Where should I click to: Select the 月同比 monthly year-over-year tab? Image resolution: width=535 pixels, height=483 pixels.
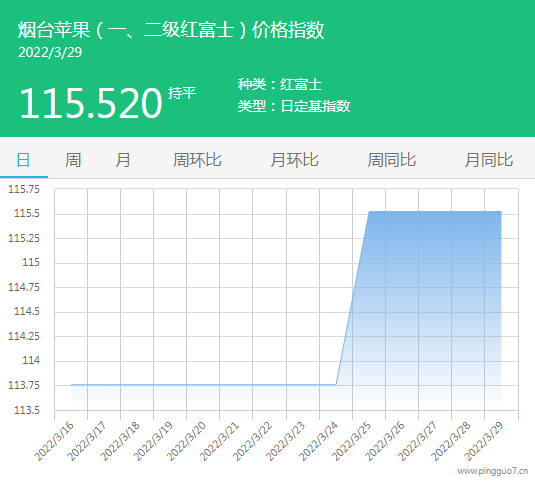tap(489, 160)
